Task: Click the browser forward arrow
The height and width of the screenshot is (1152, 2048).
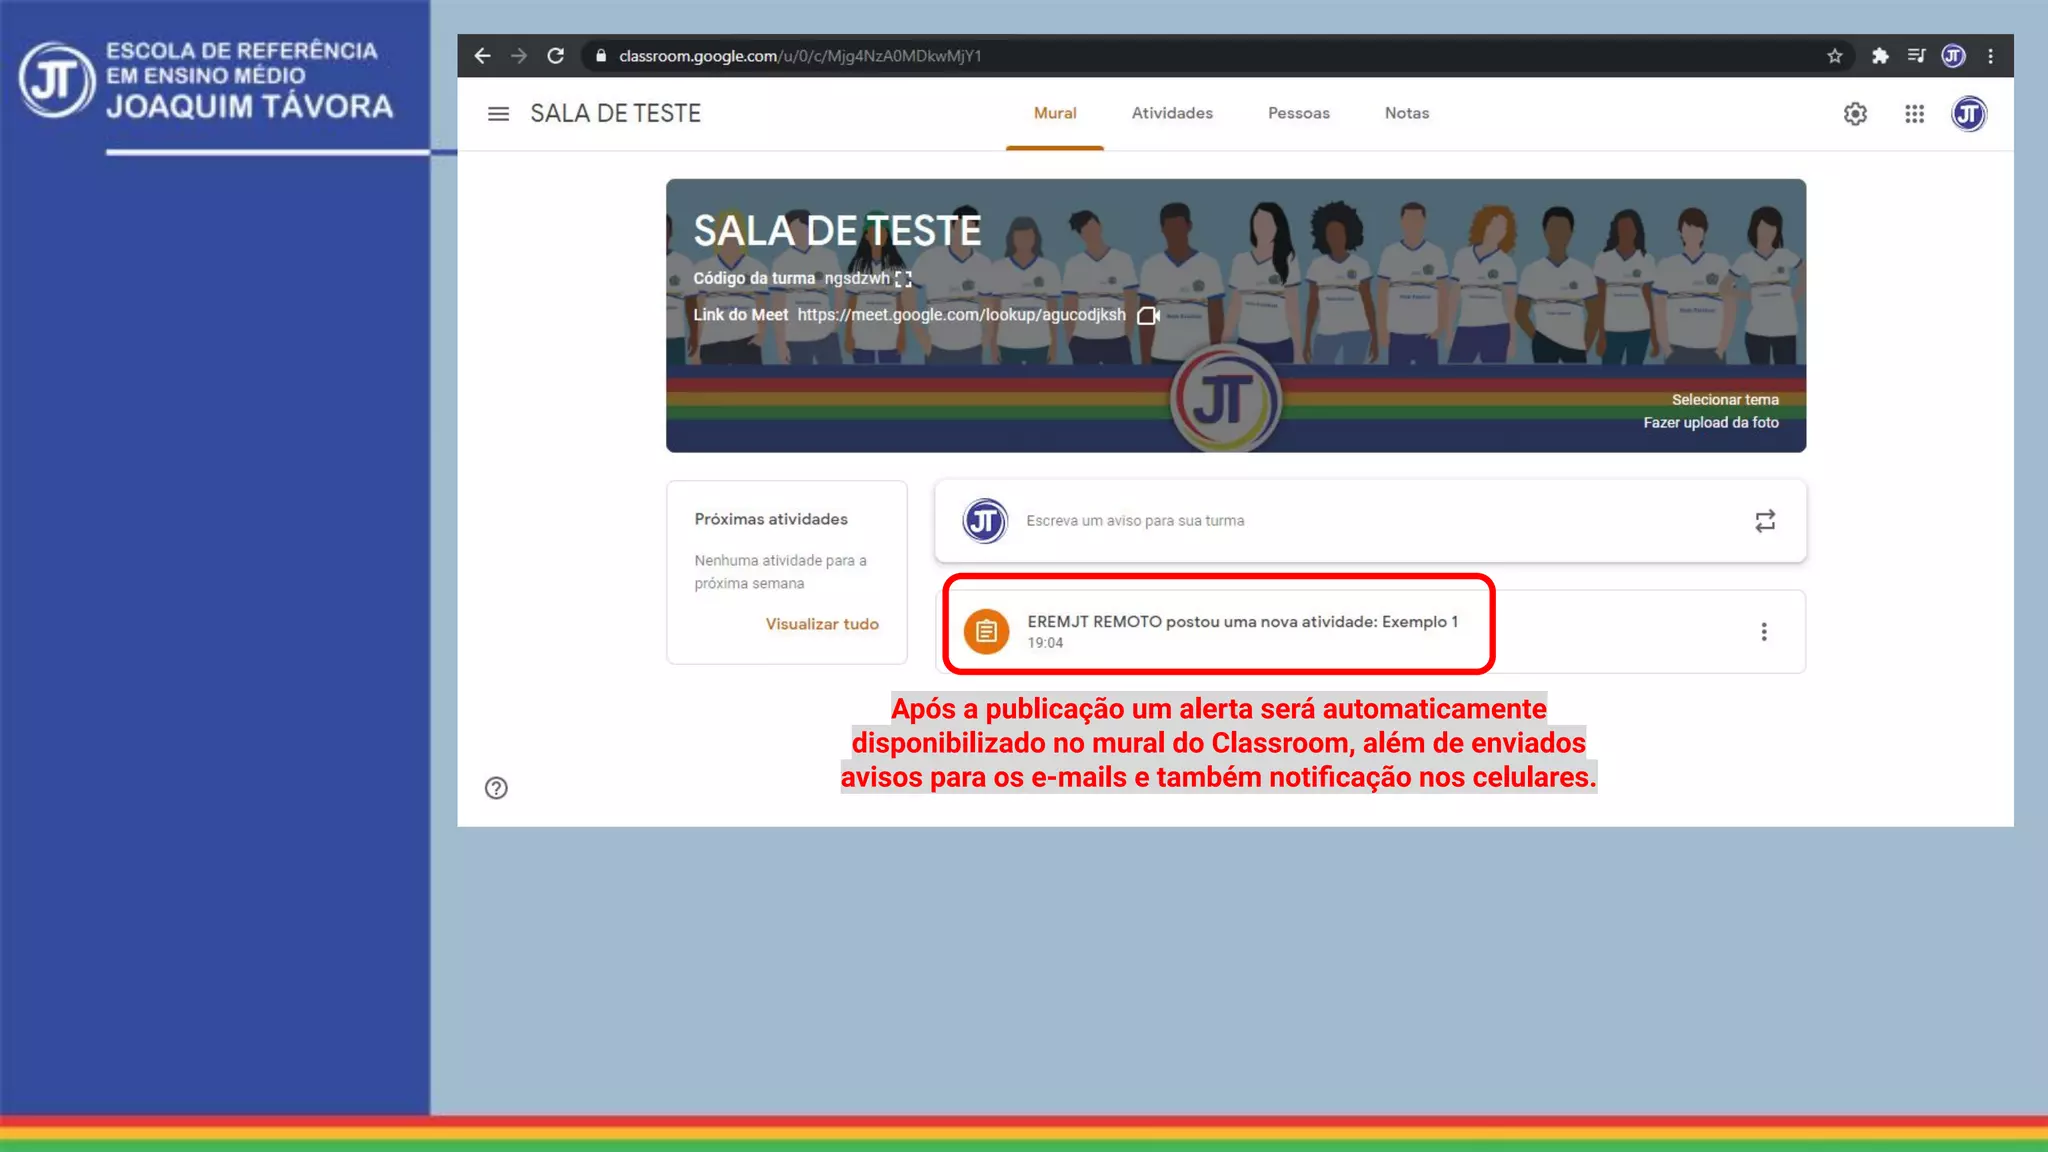Action: click(x=518, y=56)
